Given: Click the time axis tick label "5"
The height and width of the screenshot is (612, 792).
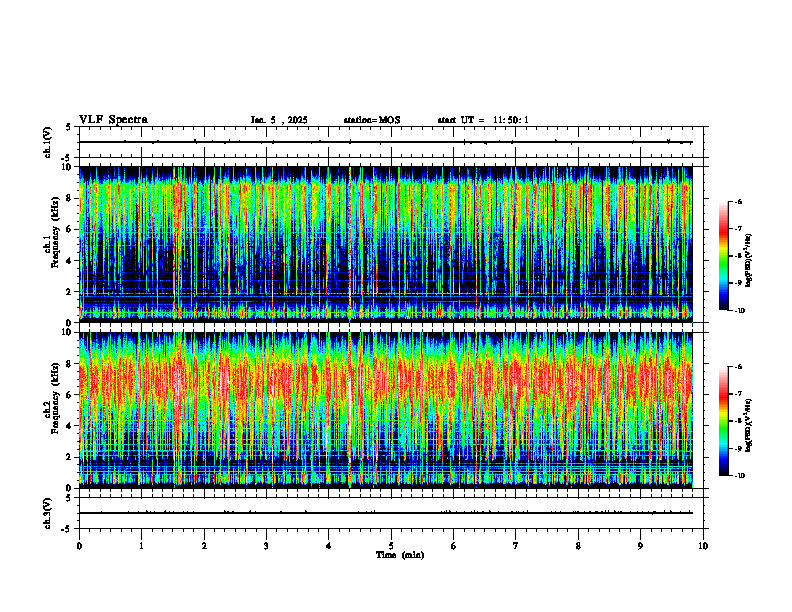Looking at the screenshot, I should tap(391, 546).
